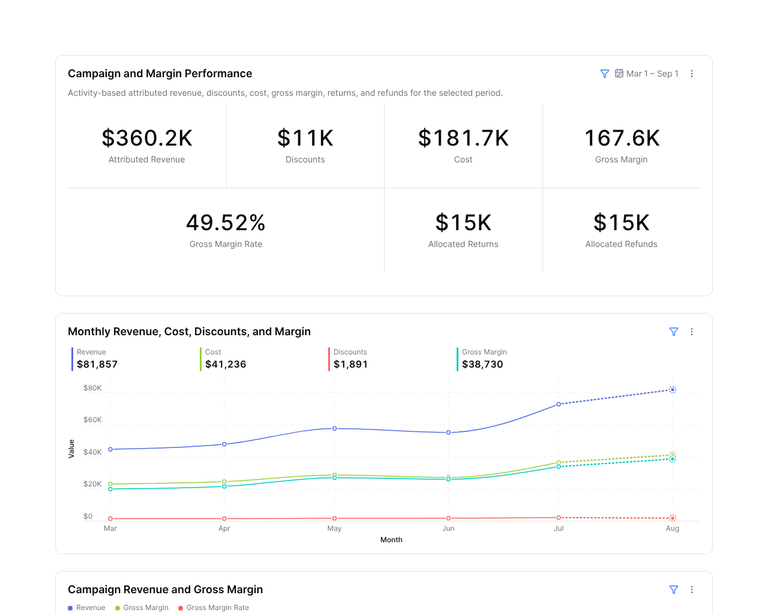
Task: Open filter on Campaign Revenue and Gross Margin card
Action: click(673, 590)
